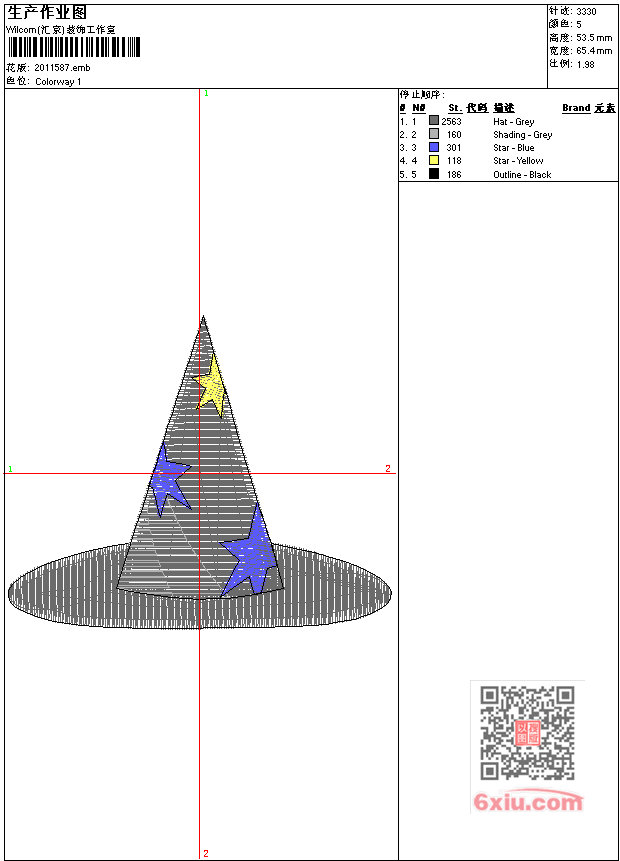Click the upper-left blue star on the hat
This screenshot has width=620, height=861.
167,479
